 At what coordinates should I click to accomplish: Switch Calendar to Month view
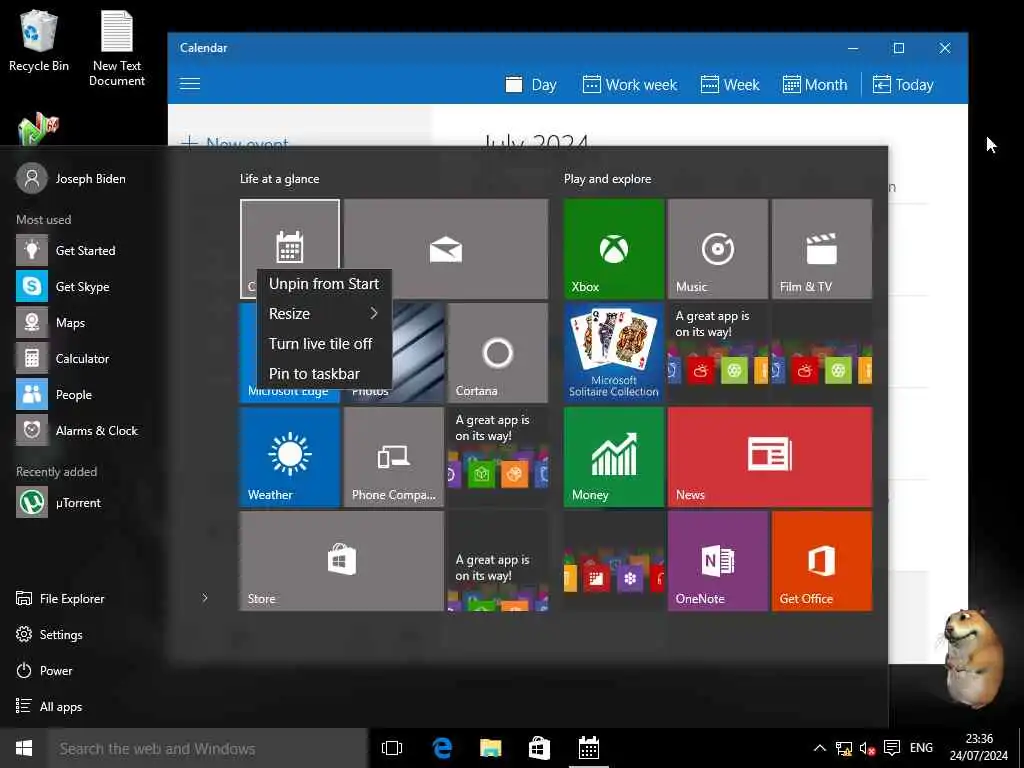click(815, 85)
